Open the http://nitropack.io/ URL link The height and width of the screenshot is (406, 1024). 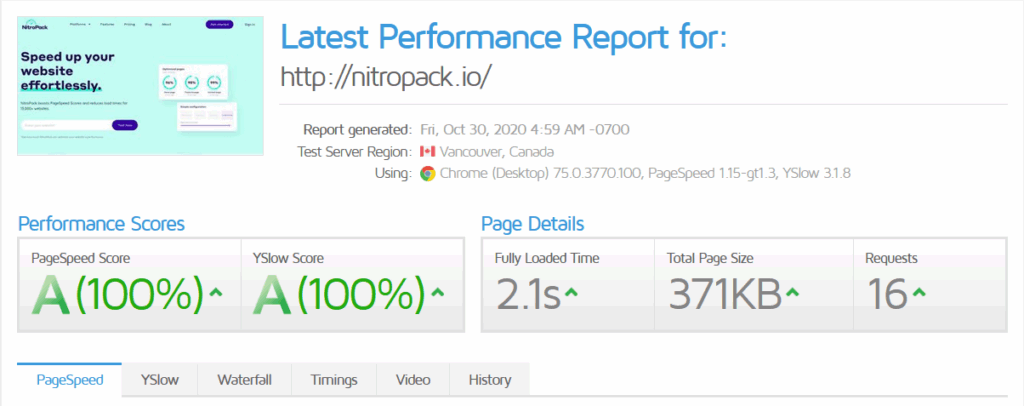[x=385, y=77]
